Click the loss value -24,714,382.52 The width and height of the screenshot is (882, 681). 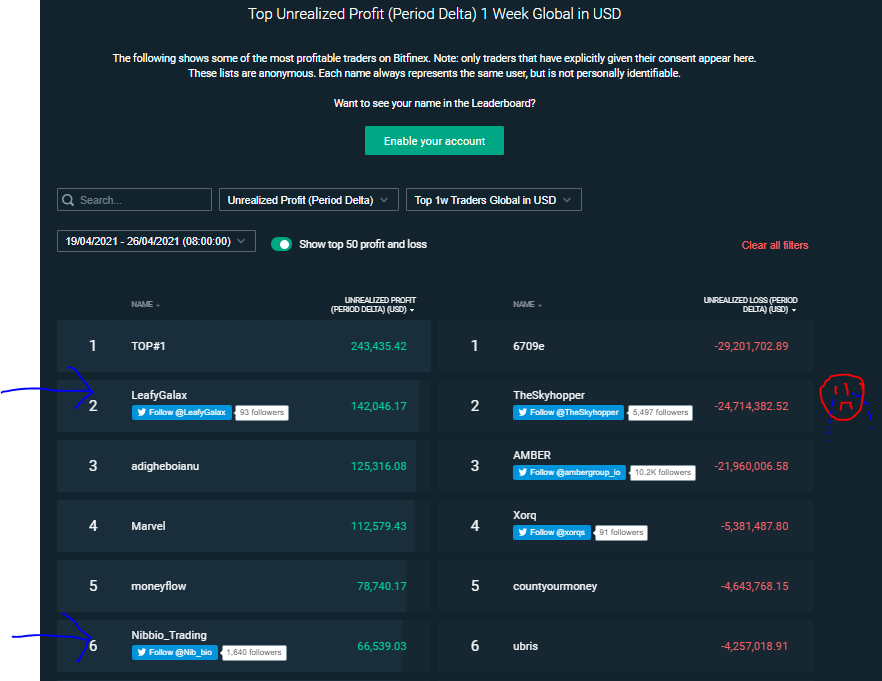click(x=752, y=406)
